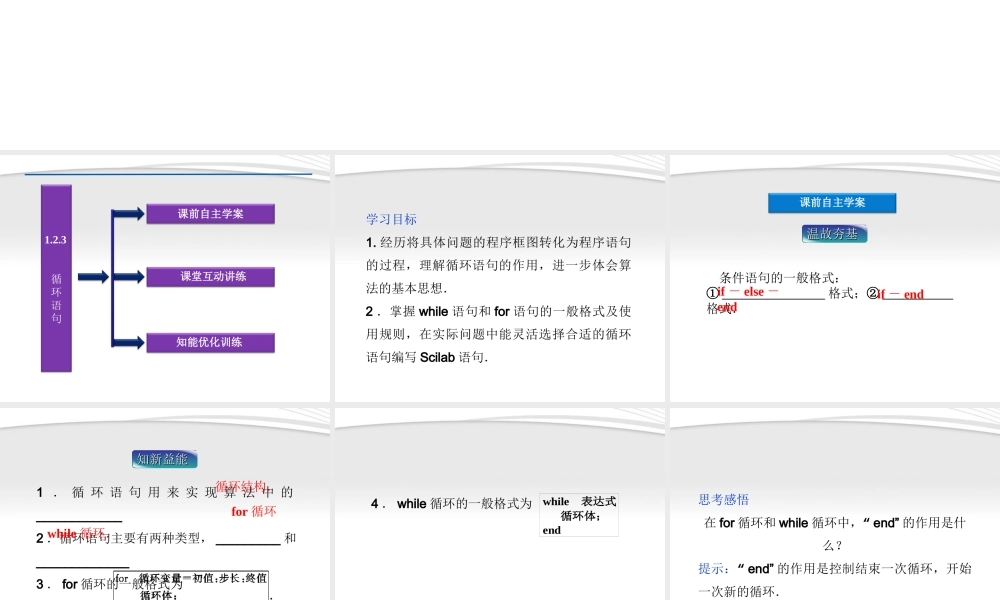Viewport: 1000px width, 600px height.
Task: Click the line '3． for 循环的一般格式为'
Action: [109, 584]
